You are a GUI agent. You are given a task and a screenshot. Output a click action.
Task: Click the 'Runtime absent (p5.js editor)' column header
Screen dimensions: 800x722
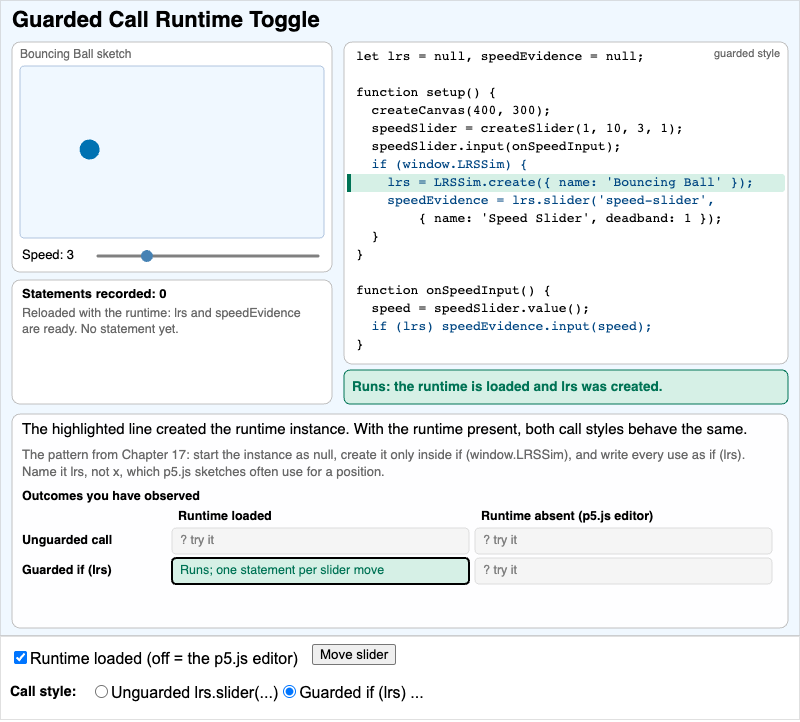[567, 516]
